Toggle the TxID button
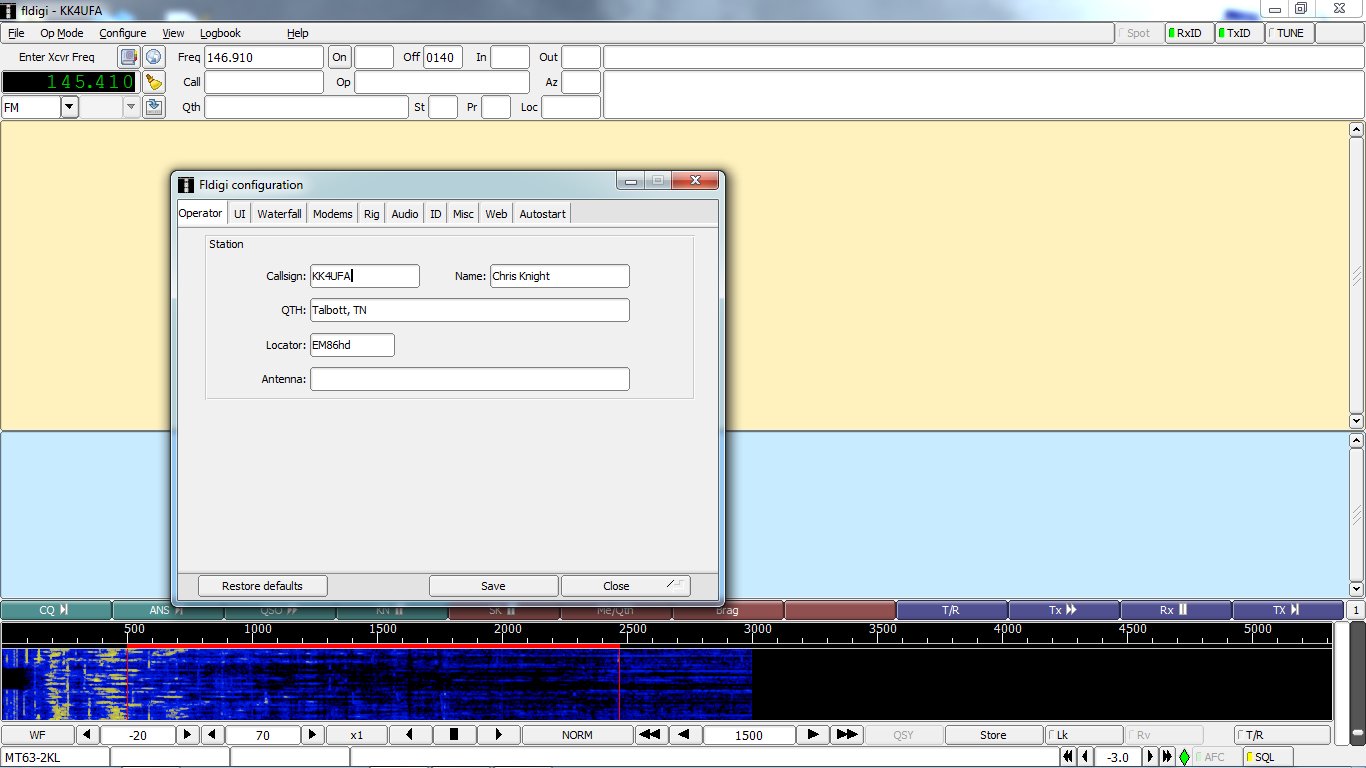1366x768 pixels. [1238, 33]
